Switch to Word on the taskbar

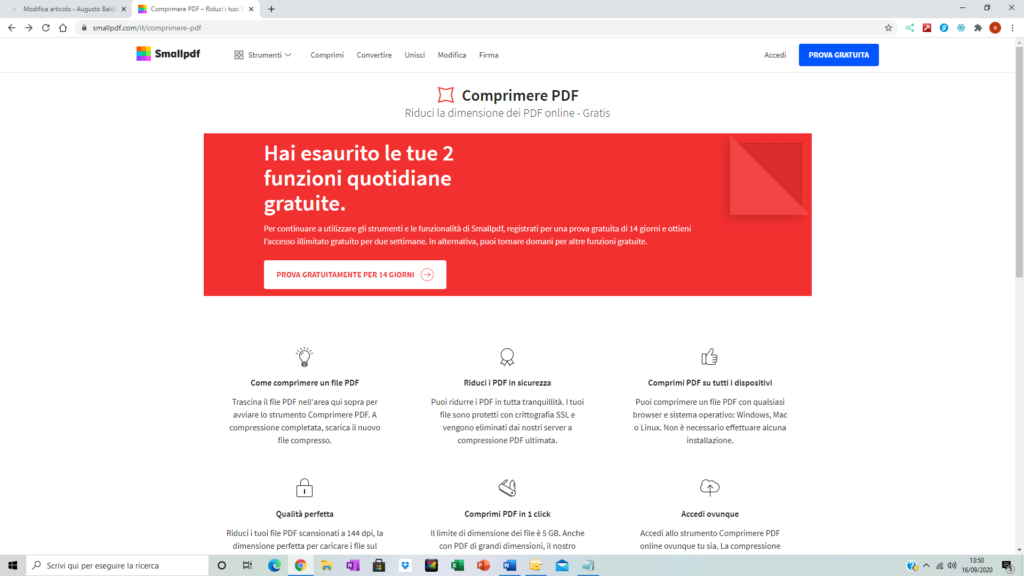509,566
